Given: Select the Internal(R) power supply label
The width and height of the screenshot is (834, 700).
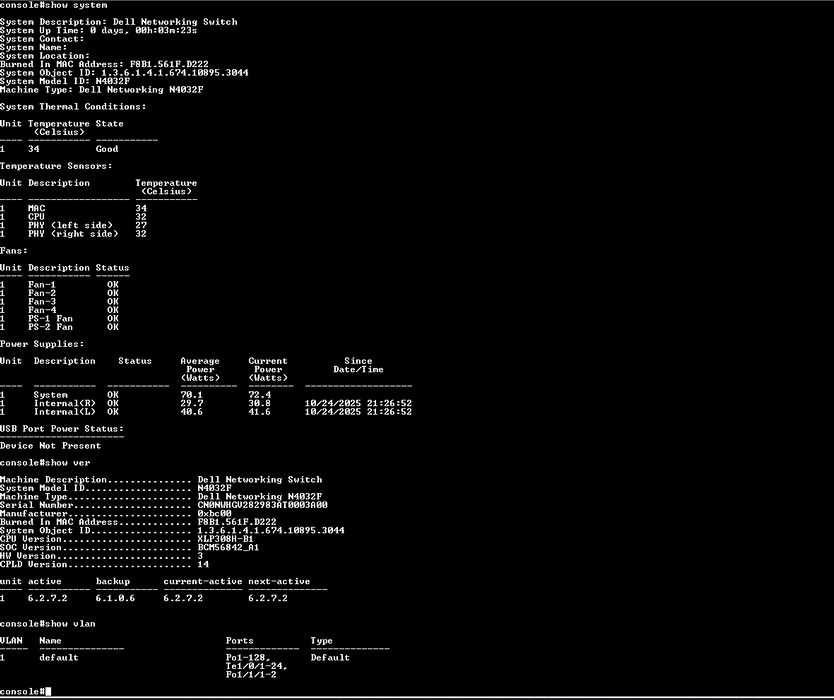Looking at the screenshot, I should click(x=65, y=404).
